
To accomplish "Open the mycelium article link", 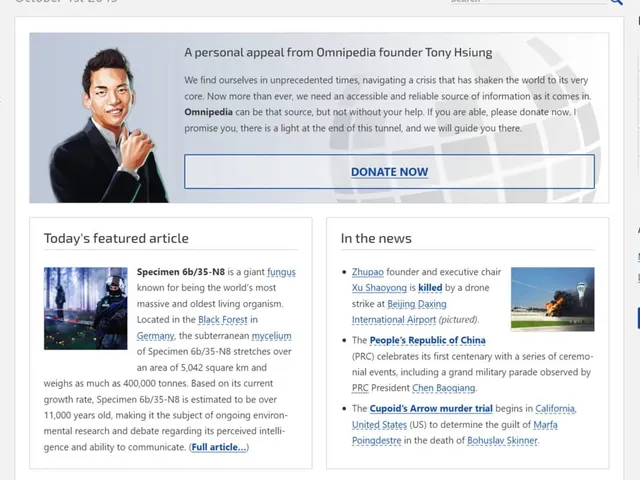I will click(x=271, y=336).
